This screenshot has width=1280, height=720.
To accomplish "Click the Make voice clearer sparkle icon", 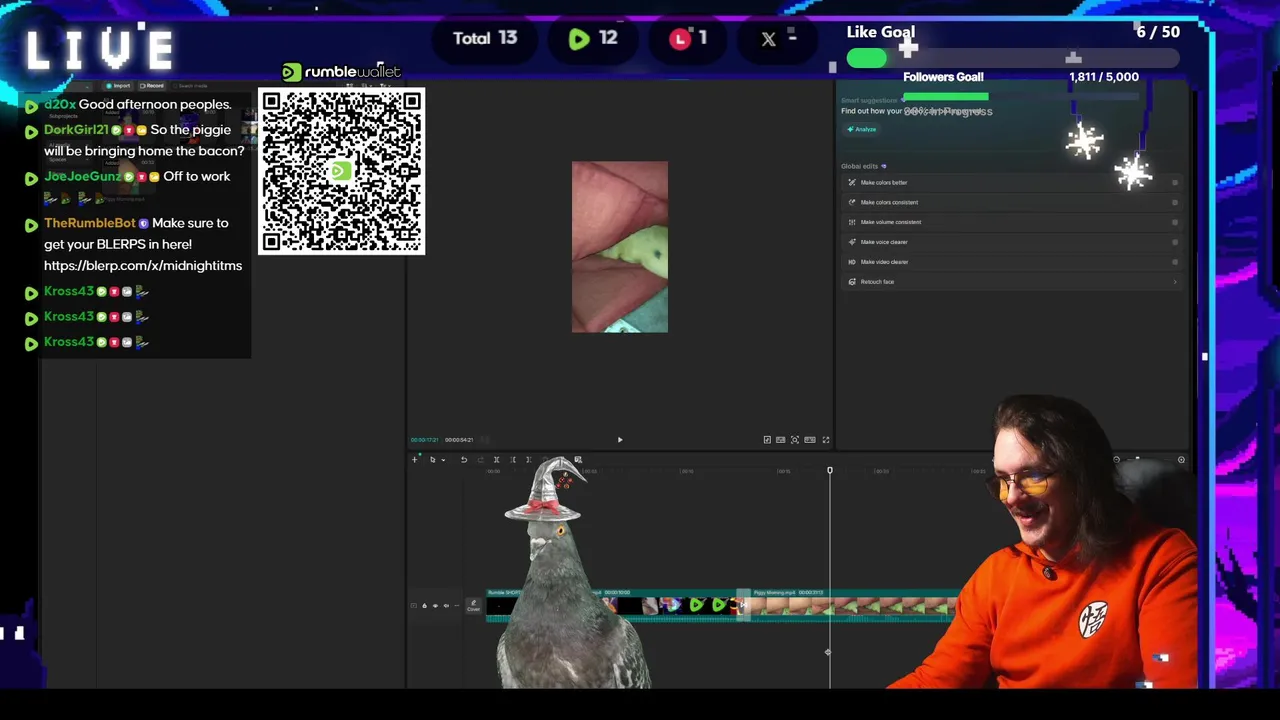I will click(852, 242).
